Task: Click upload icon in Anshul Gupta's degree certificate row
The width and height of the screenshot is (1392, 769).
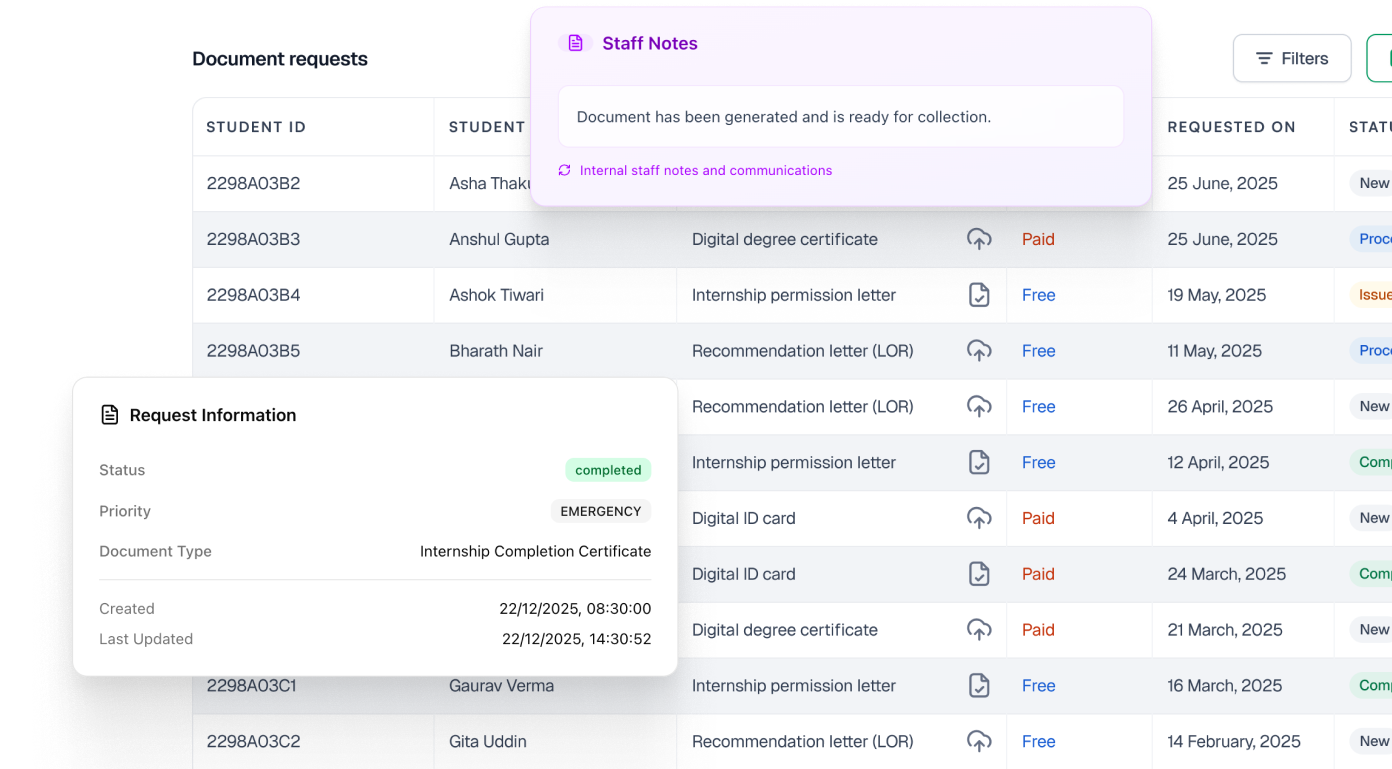Action: click(979, 239)
